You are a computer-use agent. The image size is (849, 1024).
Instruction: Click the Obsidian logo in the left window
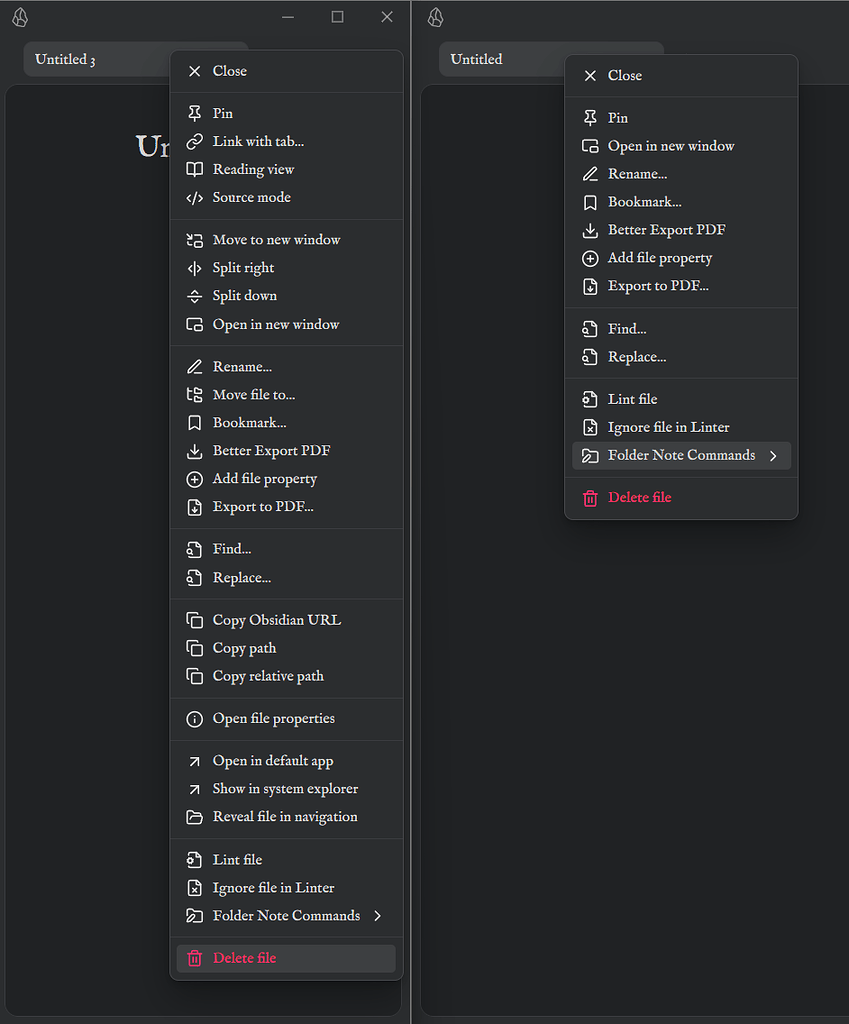[x=20, y=18]
